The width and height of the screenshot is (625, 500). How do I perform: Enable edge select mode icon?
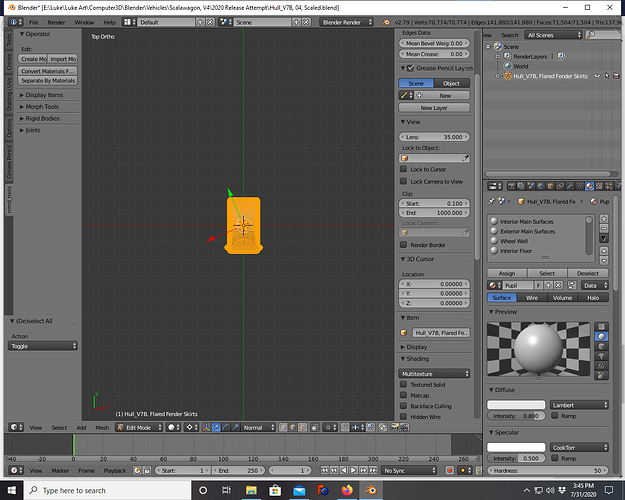(293, 427)
